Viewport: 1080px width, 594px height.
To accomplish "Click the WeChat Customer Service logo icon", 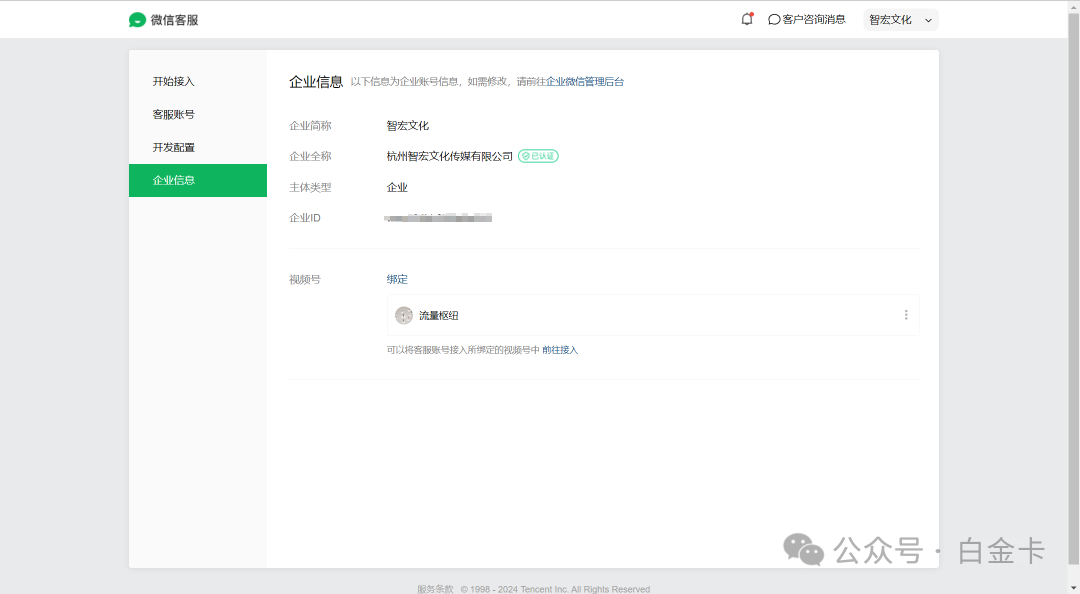I will (x=137, y=20).
